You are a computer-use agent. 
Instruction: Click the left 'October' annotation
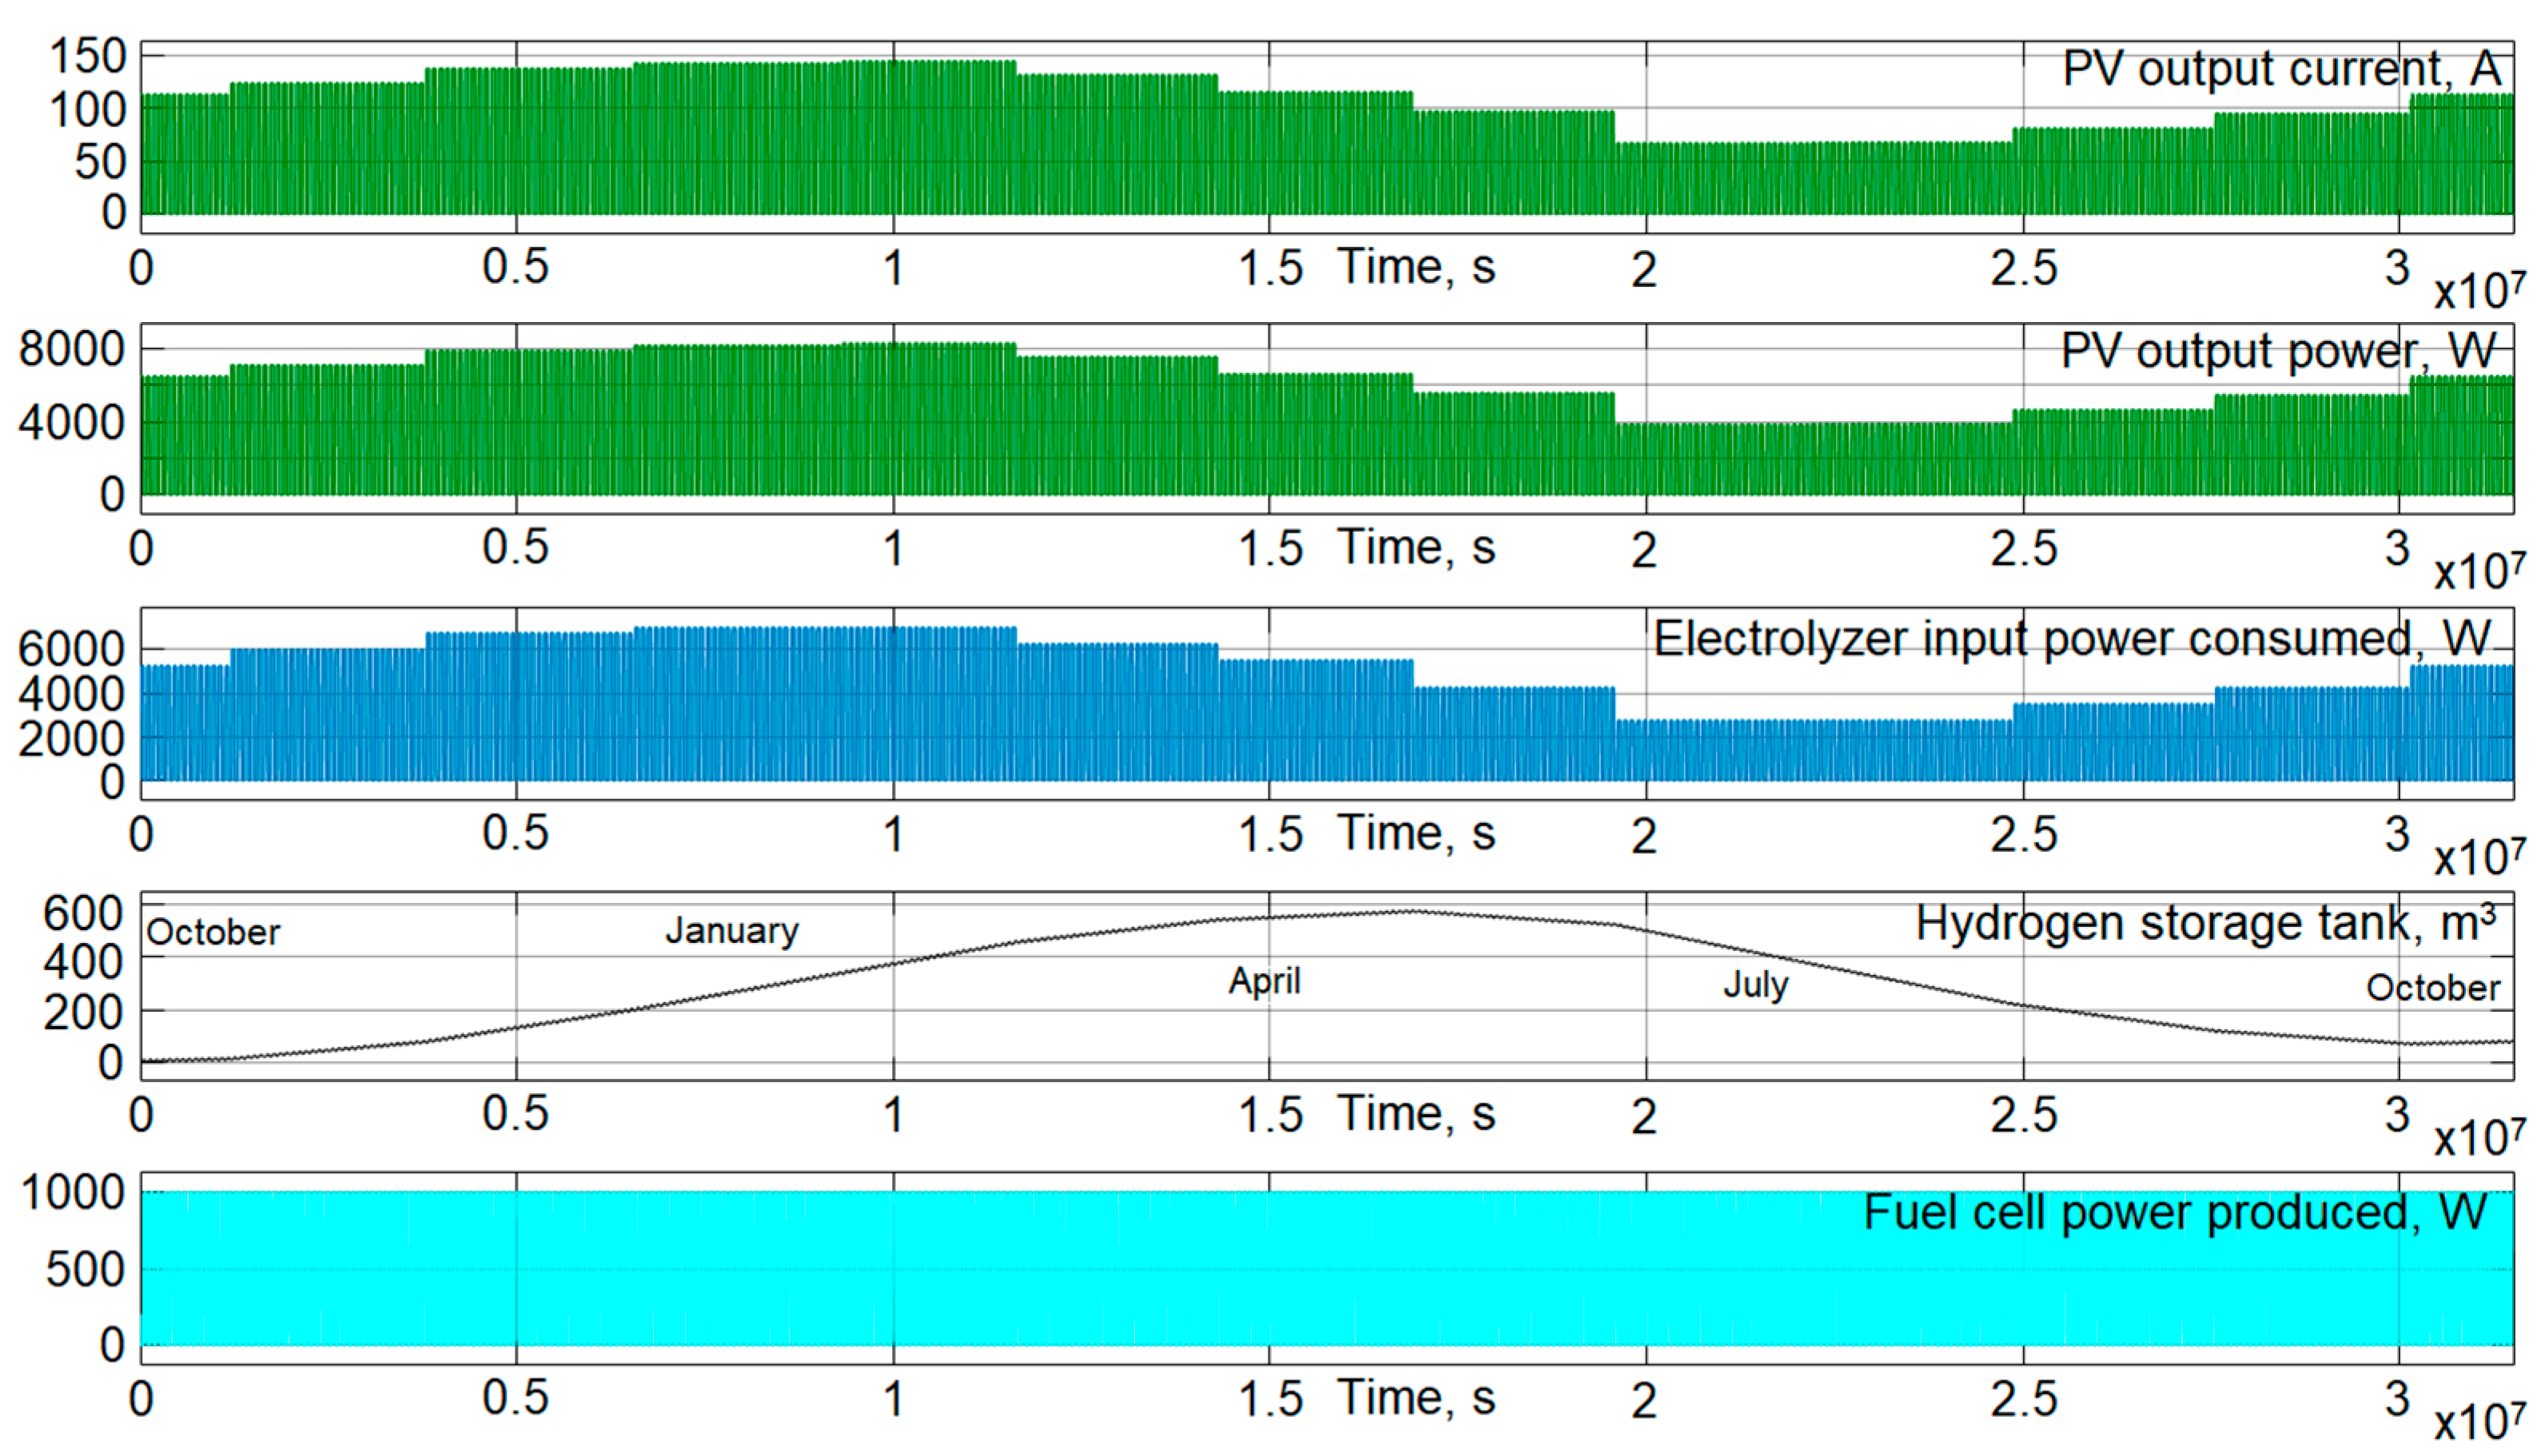(x=213, y=933)
